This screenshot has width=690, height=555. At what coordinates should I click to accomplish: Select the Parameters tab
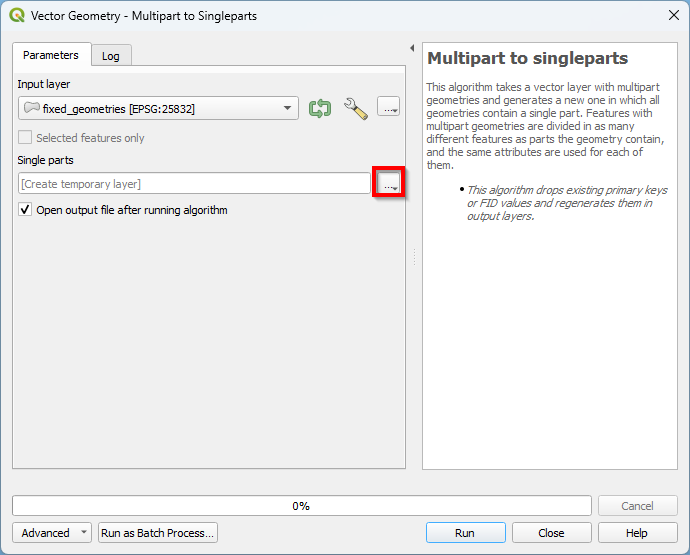pos(51,55)
